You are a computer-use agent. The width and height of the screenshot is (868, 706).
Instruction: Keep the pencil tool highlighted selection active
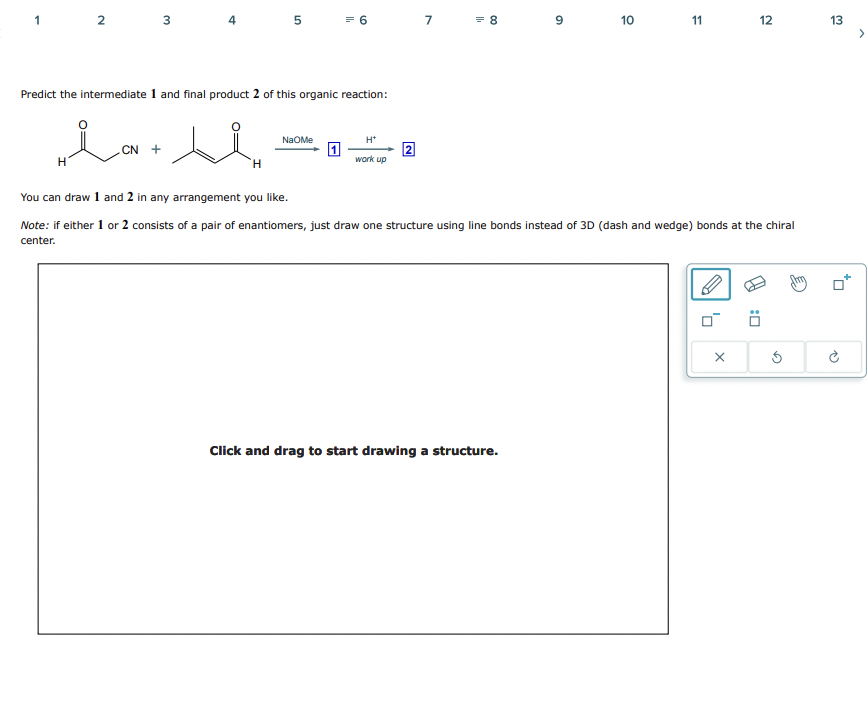710,283
